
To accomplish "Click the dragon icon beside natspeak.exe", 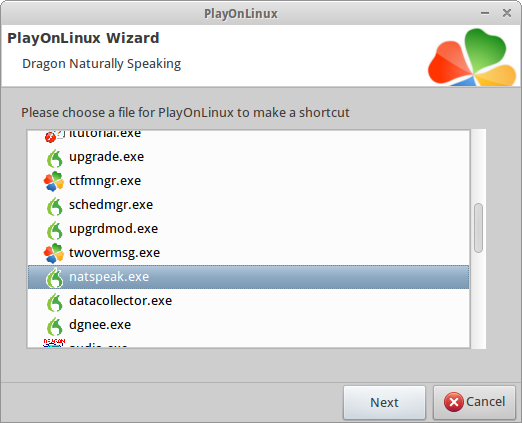I will [x=54, y=278].
